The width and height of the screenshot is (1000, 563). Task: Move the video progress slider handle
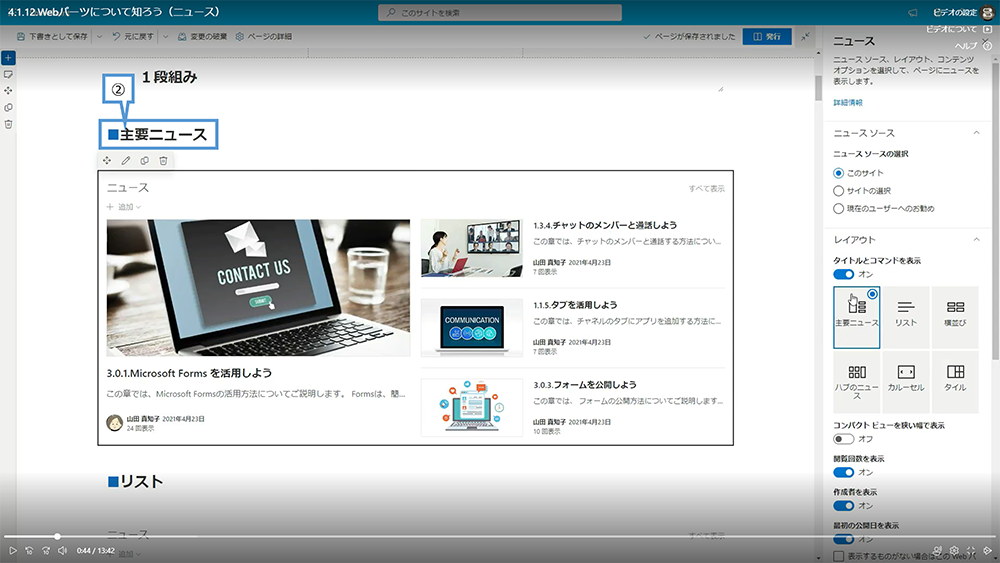57,536
